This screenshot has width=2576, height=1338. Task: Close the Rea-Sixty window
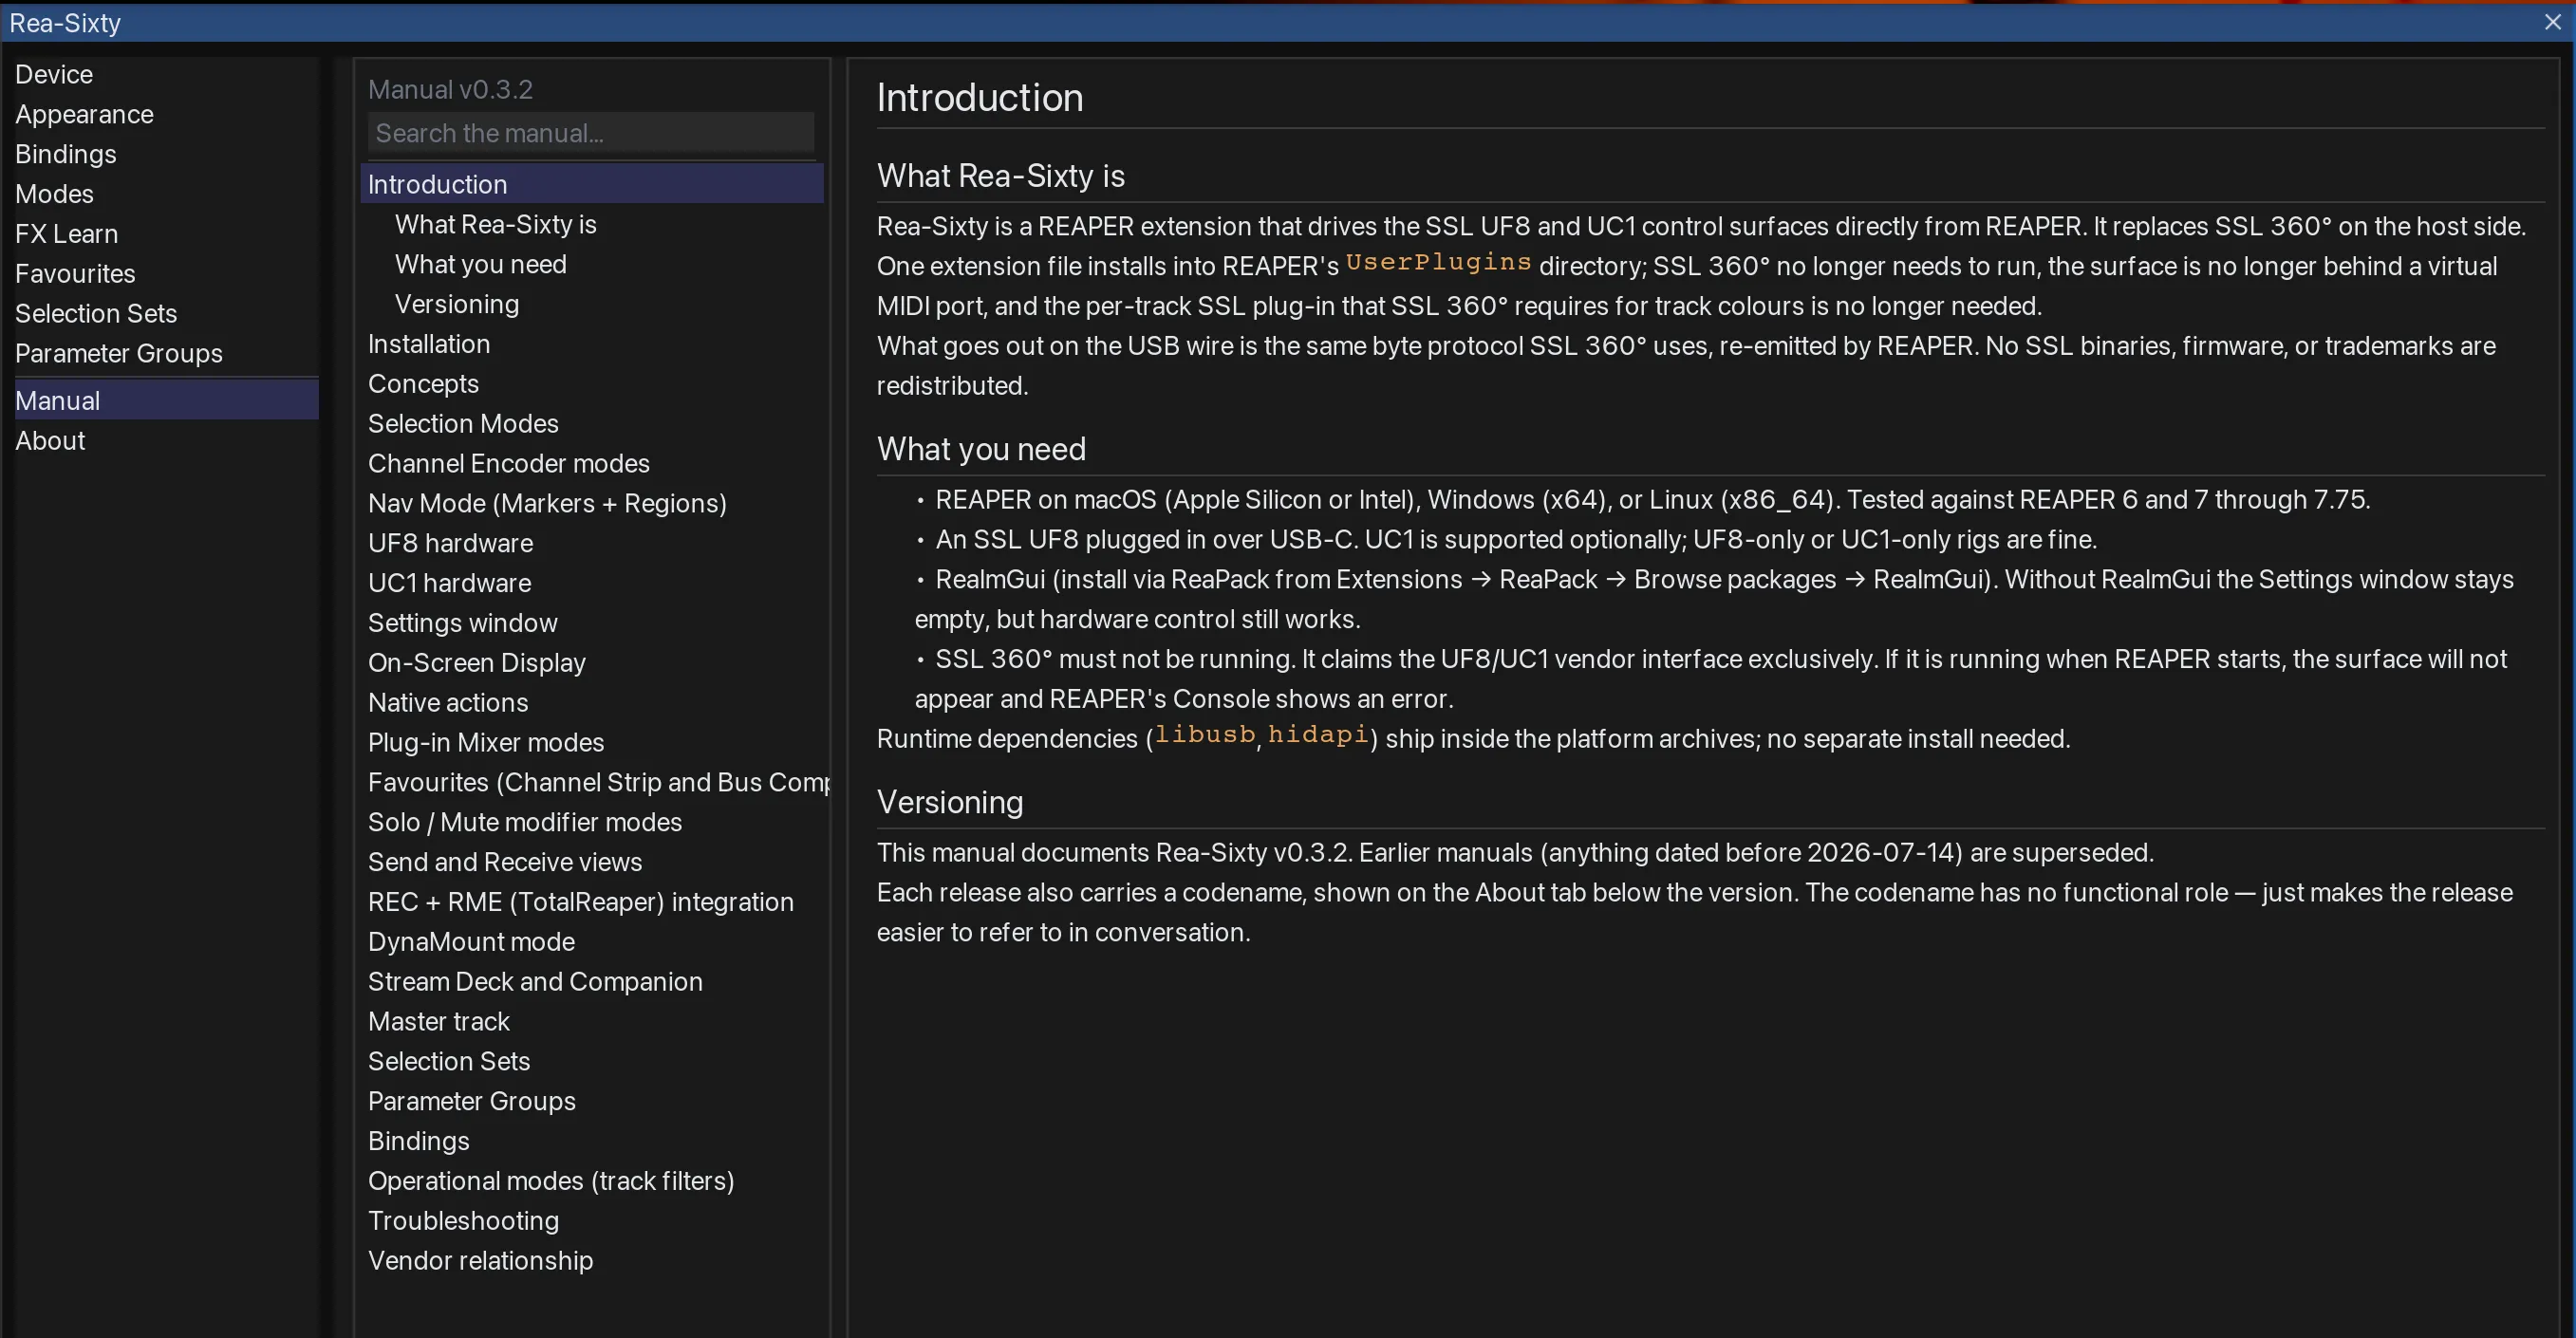pyautogui.click(x=2553, y=22)
